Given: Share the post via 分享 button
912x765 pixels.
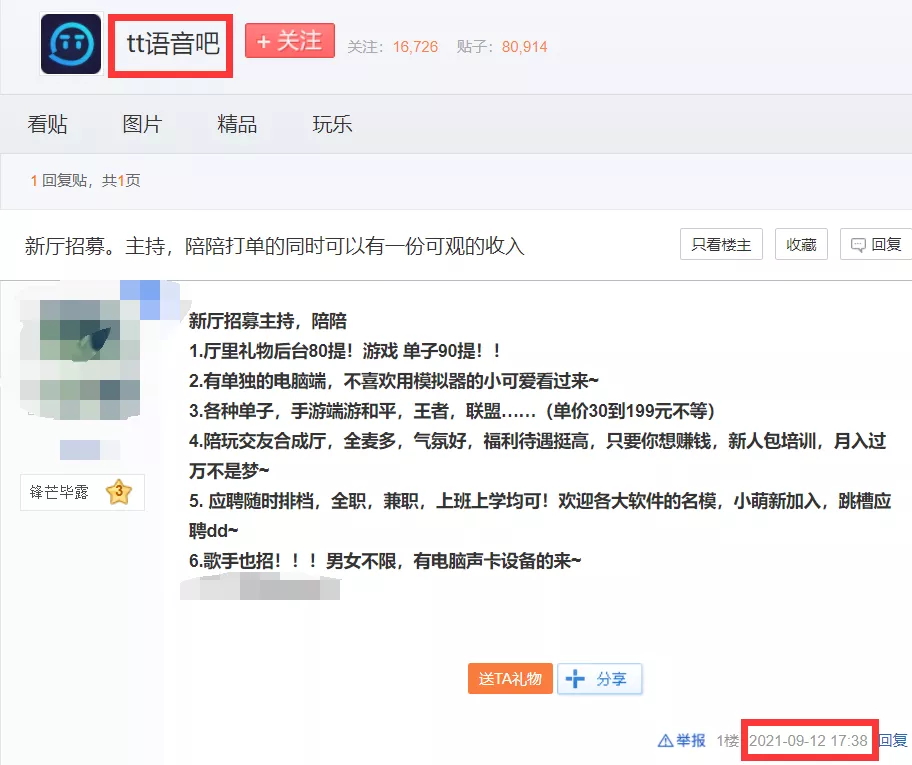Looking at the screenshot, I should tap(600, 679).
